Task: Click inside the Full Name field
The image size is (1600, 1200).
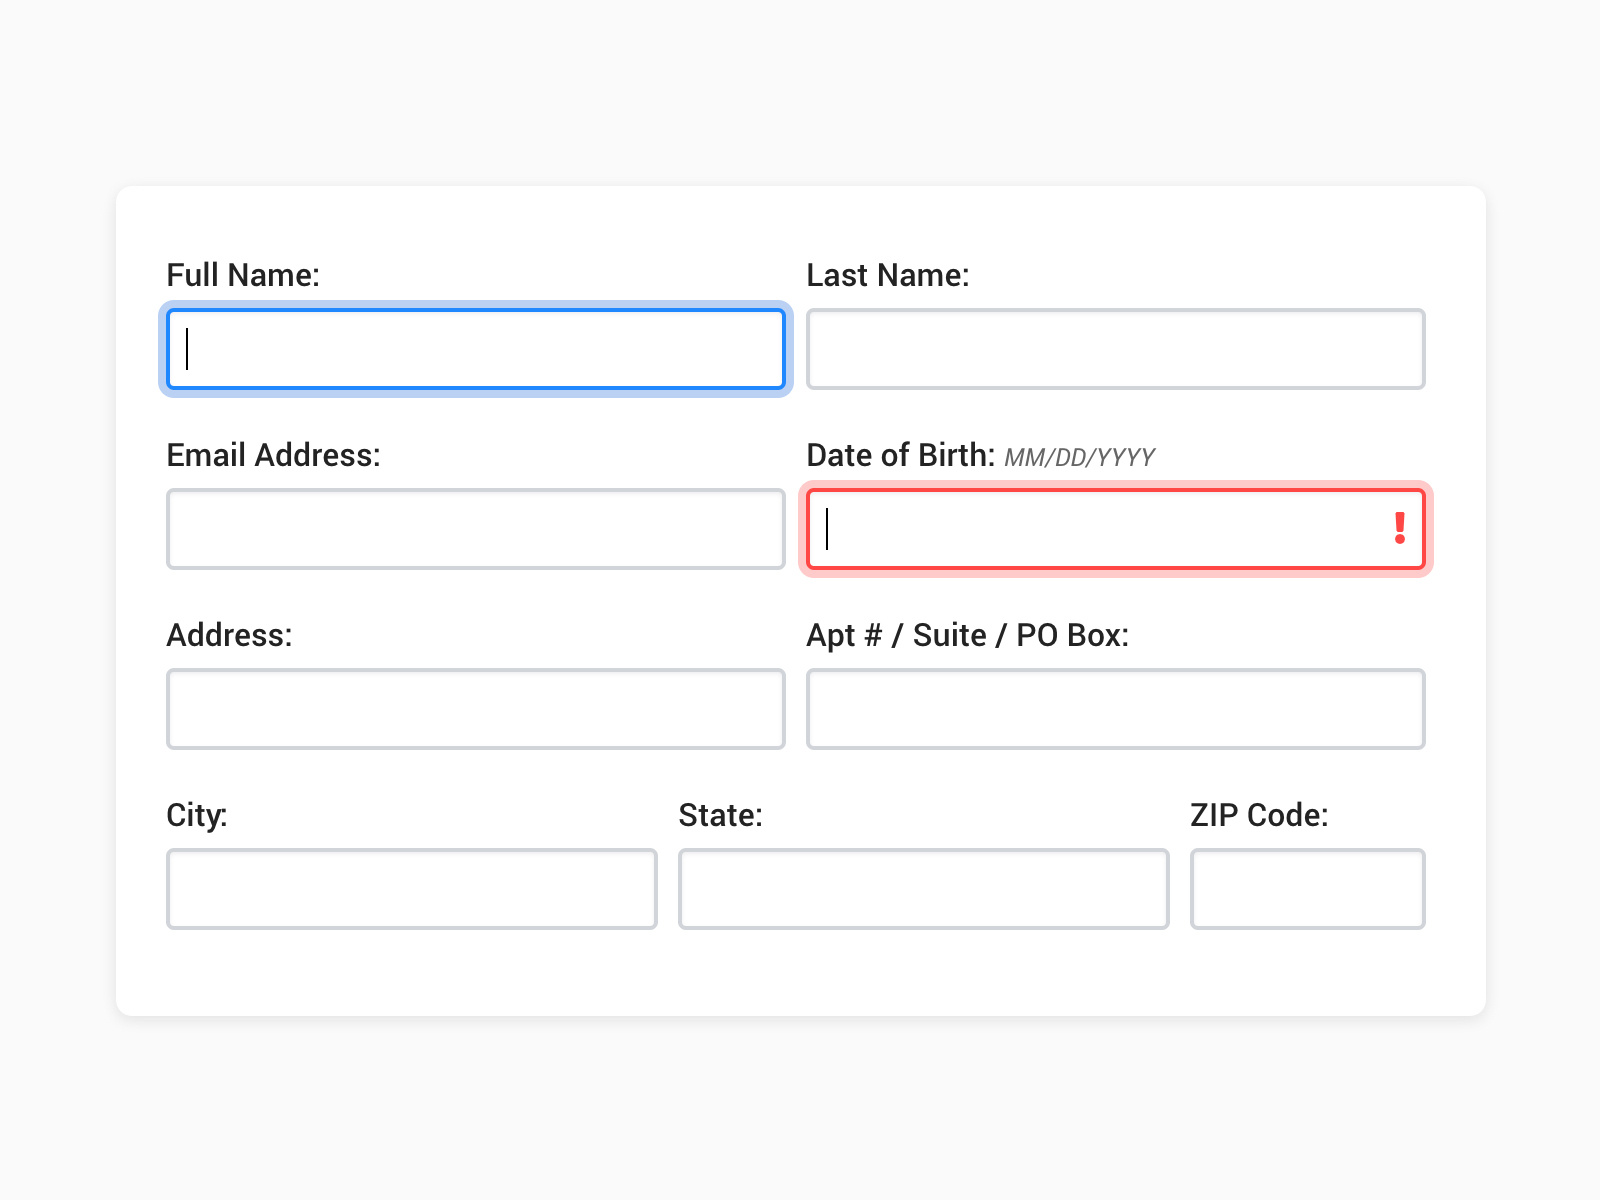Action: [x=475, y=349]
